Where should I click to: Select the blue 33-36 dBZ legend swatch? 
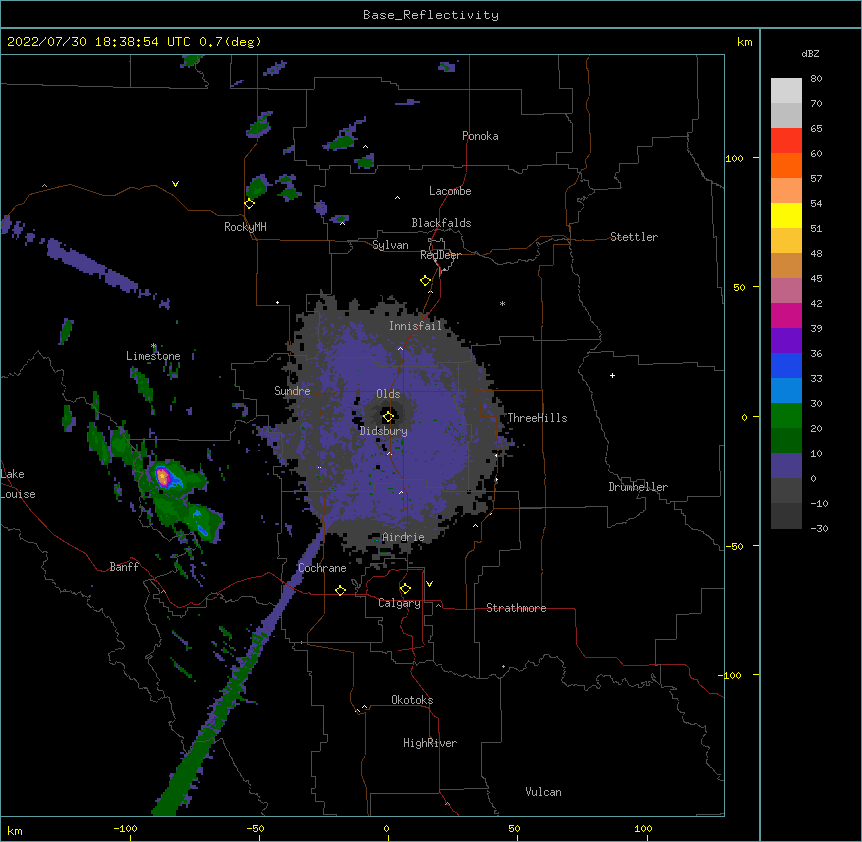(786, 365)
